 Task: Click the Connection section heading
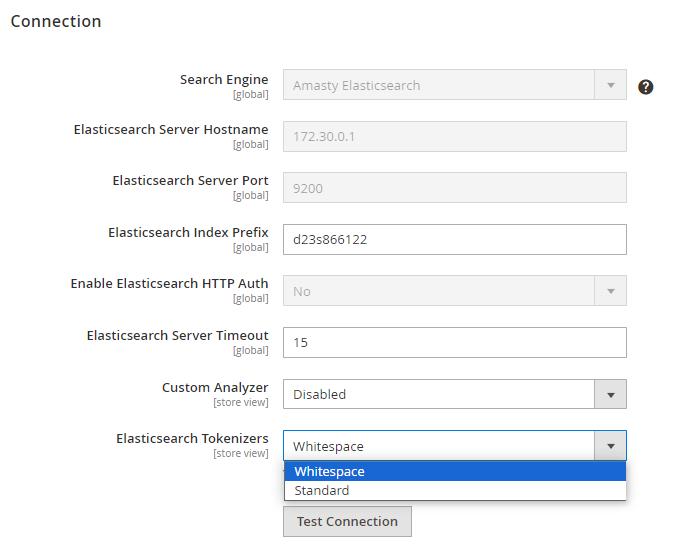tap(56, 21)
